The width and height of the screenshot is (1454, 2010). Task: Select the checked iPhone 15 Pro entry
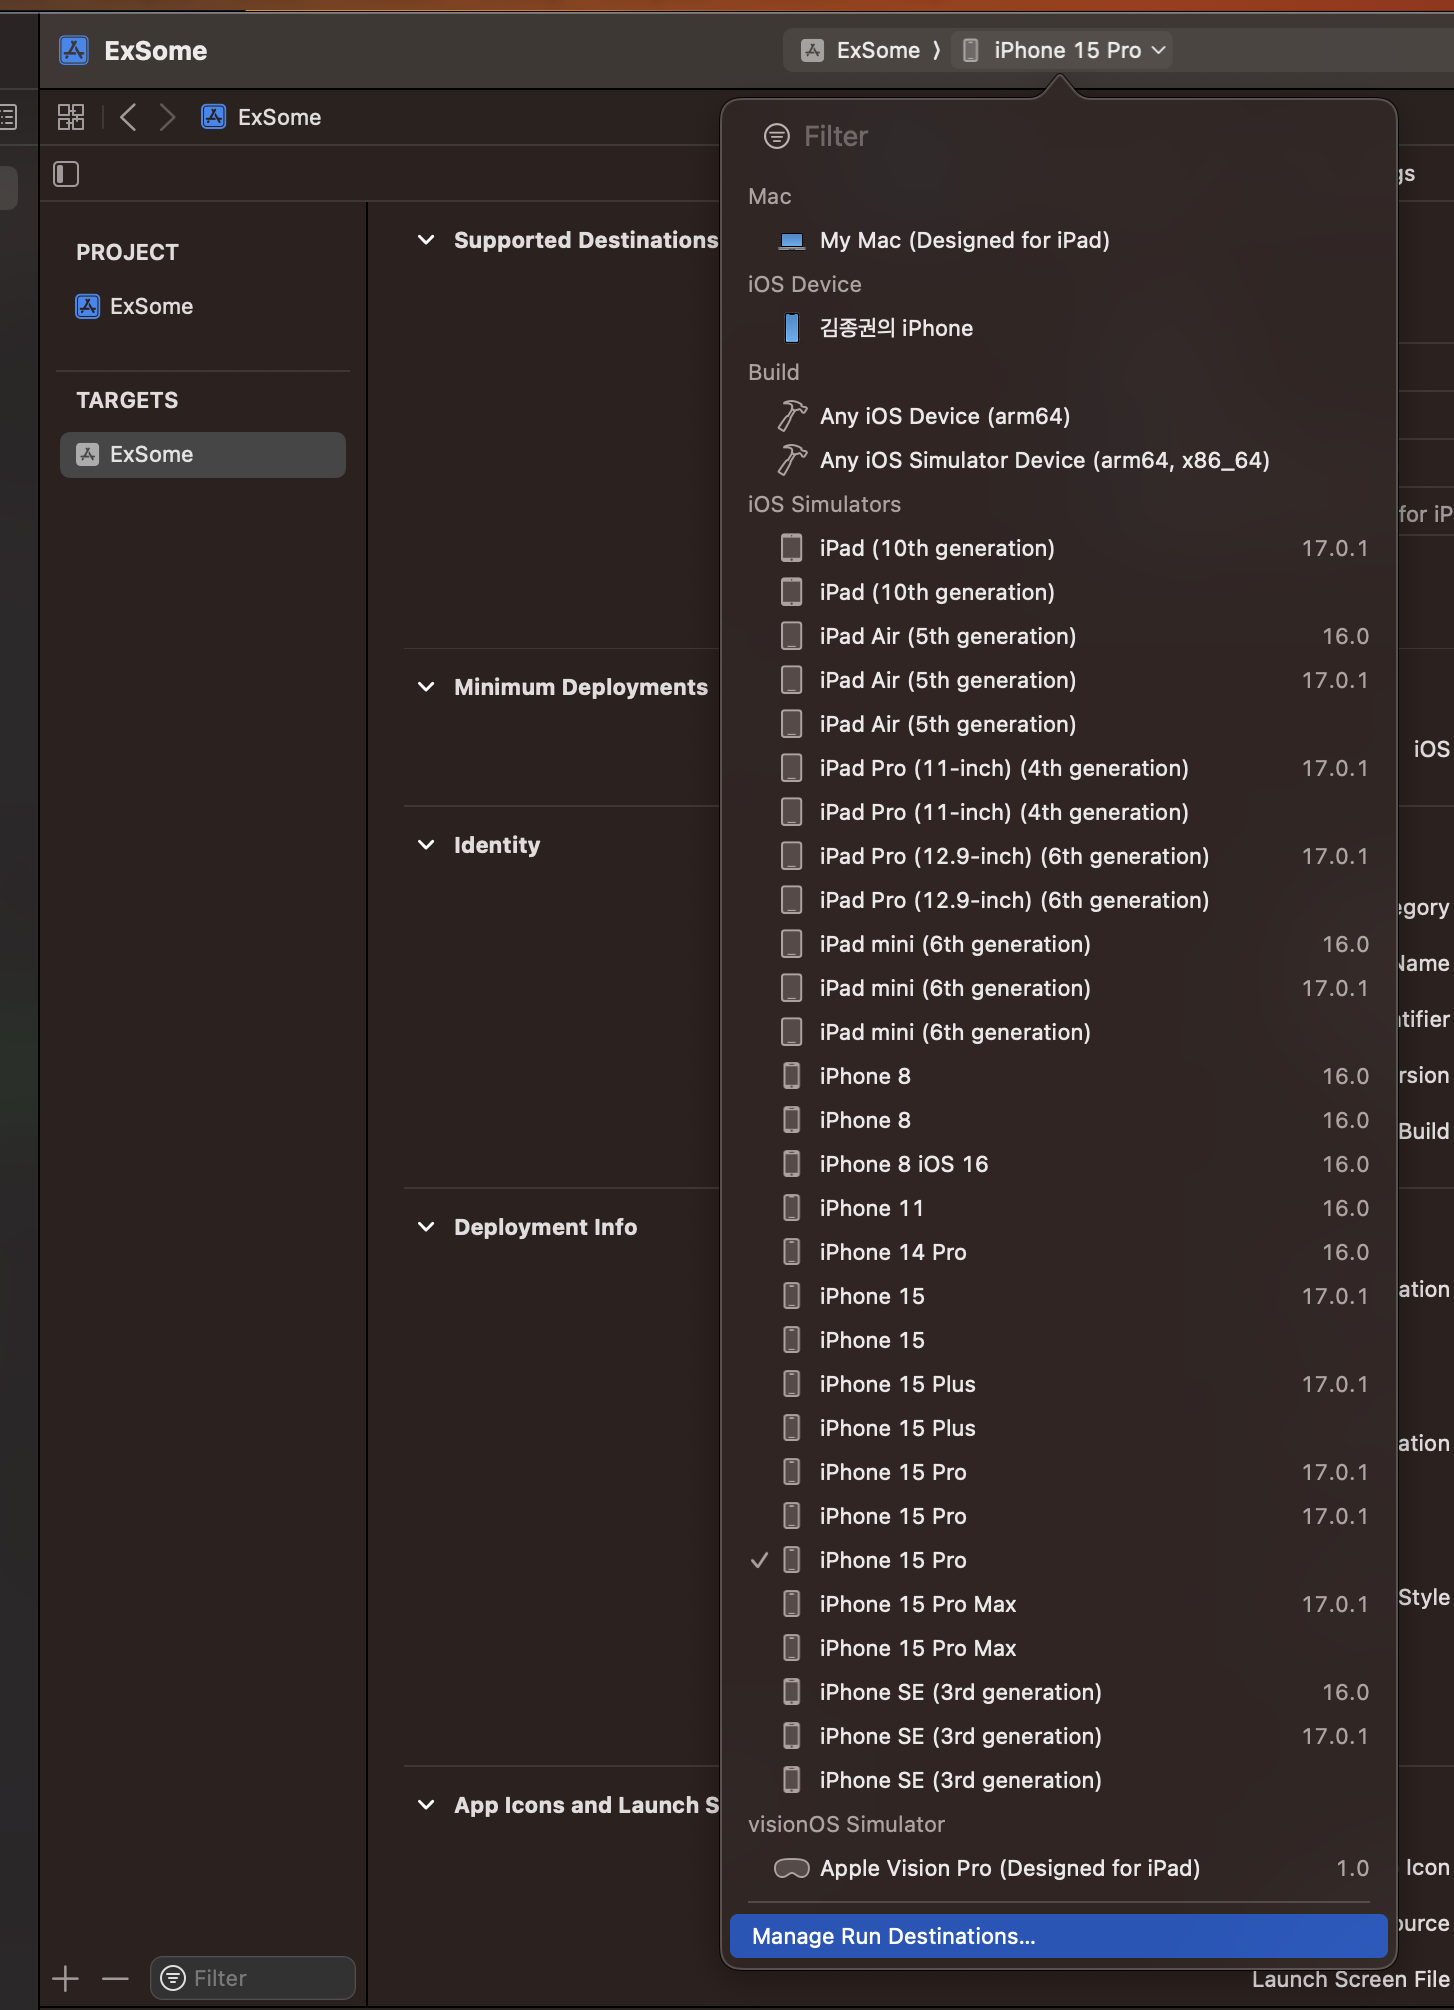[x=1059, y=1560]
